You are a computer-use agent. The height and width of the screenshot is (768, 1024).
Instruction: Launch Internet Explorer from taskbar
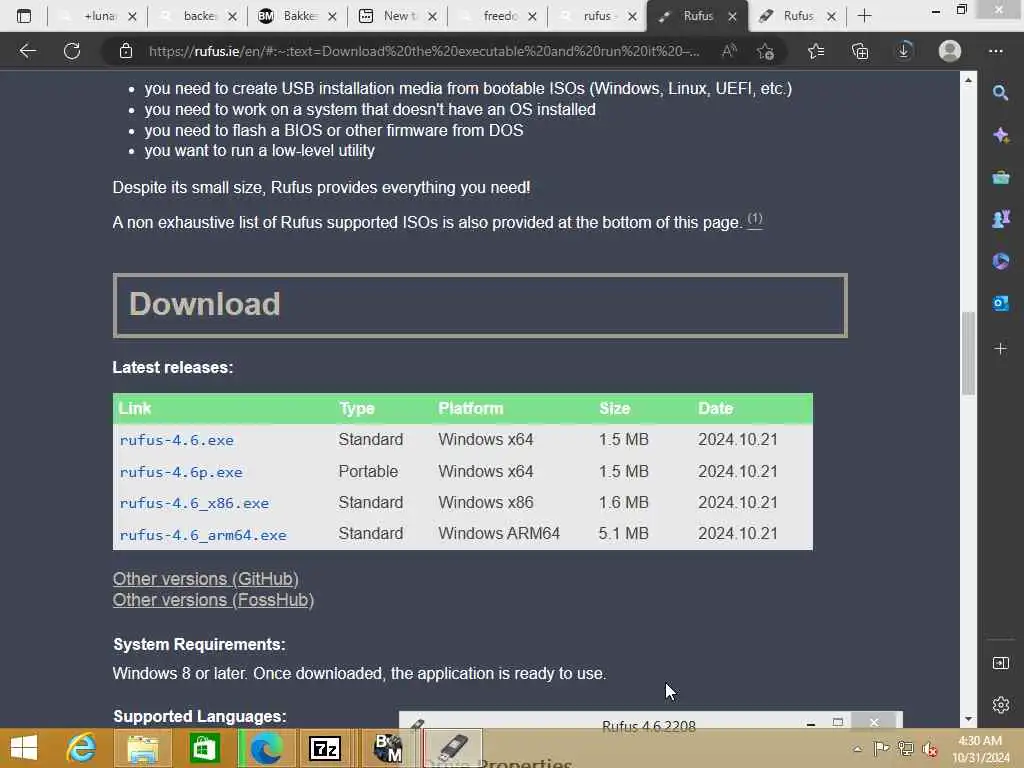(x=82, y=748)
